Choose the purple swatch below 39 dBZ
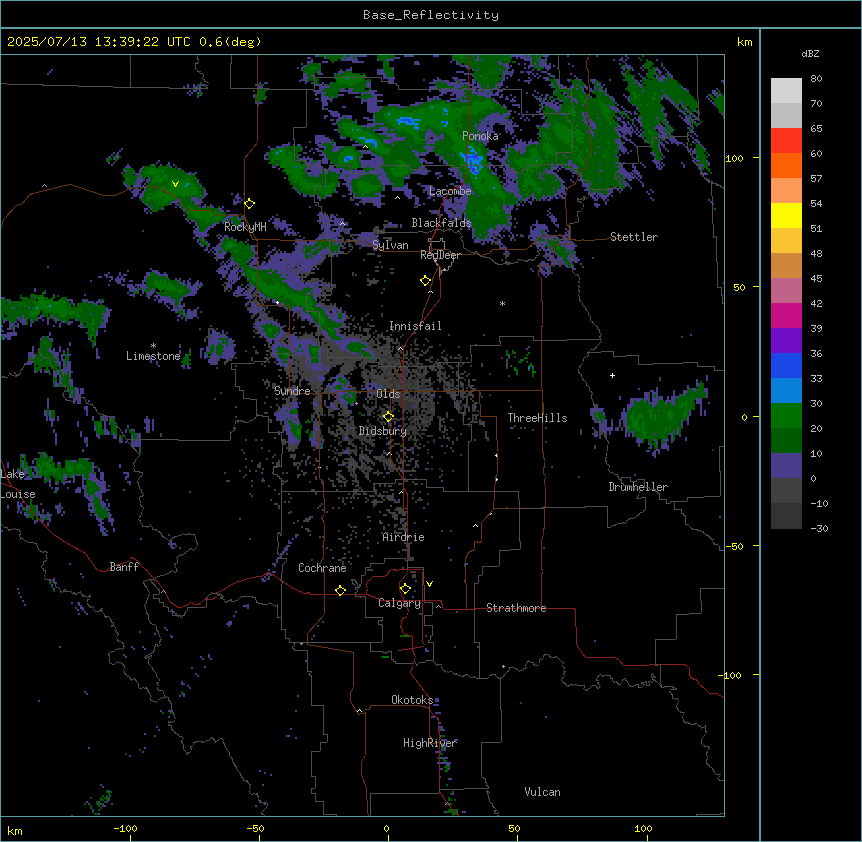This screenshot has height=842, width=862. coord(786,341)
